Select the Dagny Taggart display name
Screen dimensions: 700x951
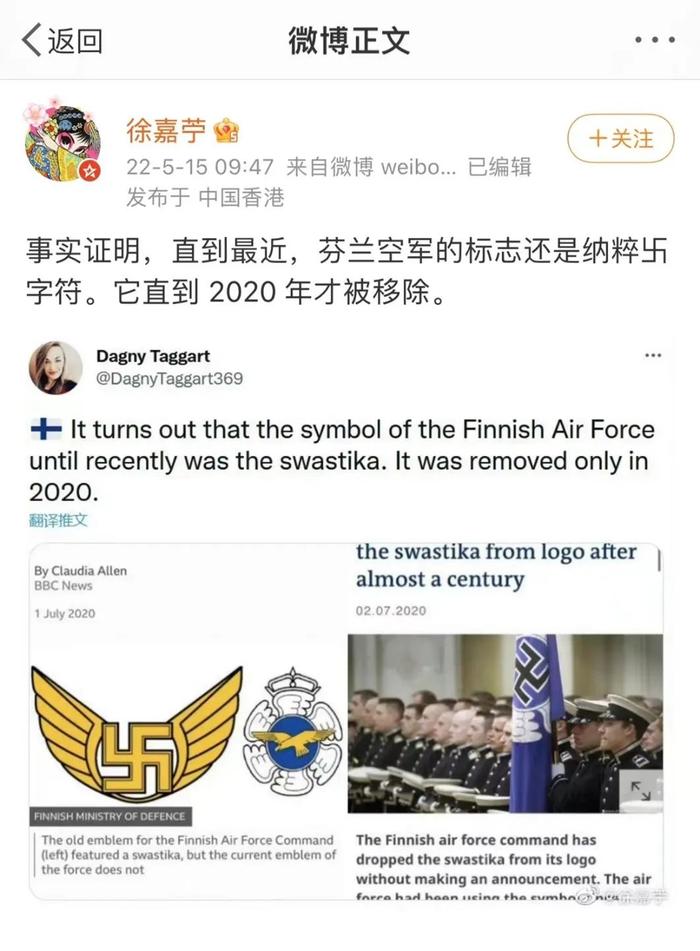(x=153, y=356)
